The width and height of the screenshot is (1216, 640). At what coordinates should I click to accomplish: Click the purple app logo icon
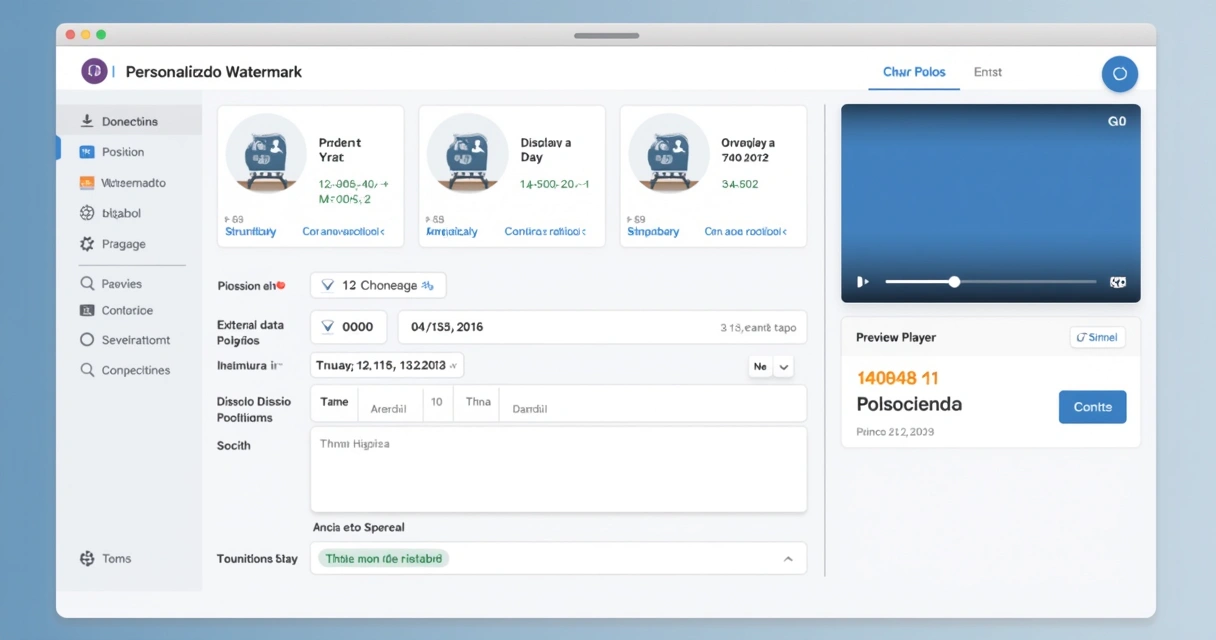(94, 71)
